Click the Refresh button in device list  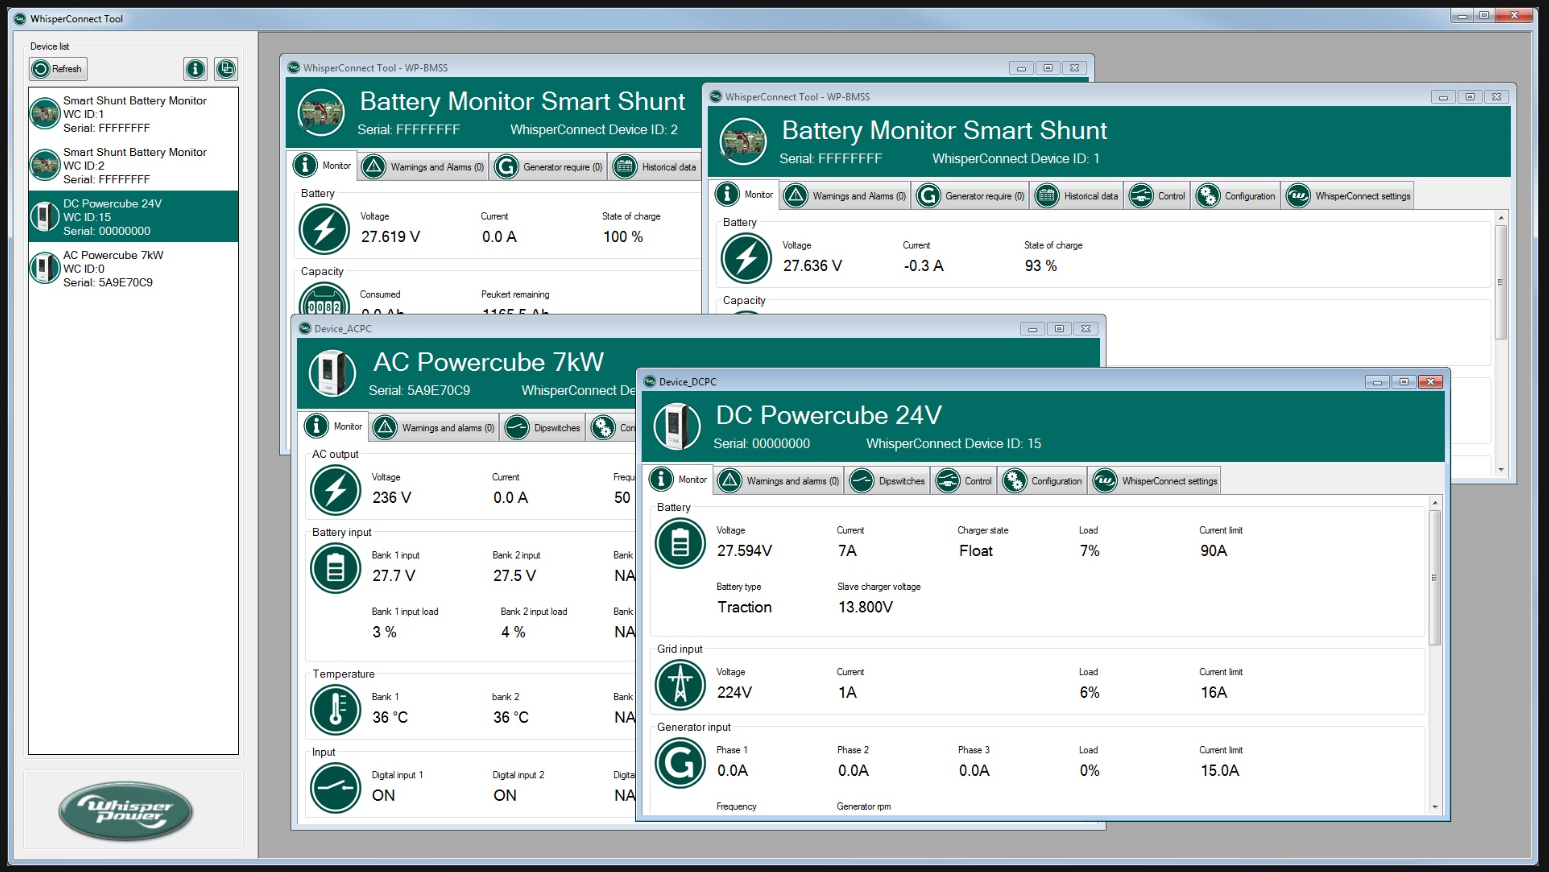coord(58,69)
